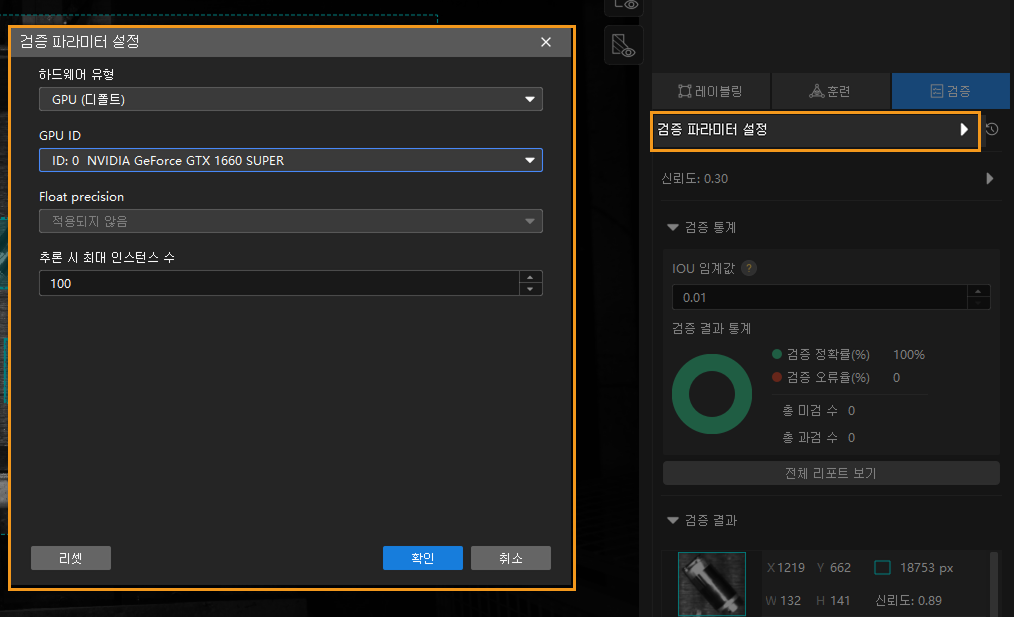This screenshot has width=1014, height=617.
Task: Open the 하드웨어 유형 dropdown
Action: pyautogui.click(x=290, y=99)
